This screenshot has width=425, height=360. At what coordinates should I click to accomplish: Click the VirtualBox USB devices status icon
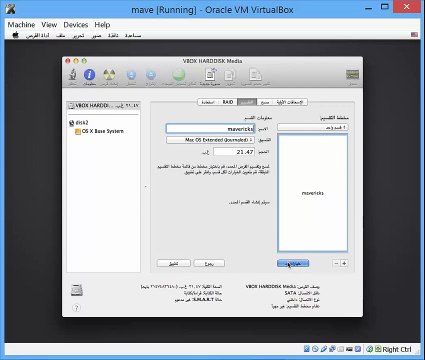pos(324,349)
